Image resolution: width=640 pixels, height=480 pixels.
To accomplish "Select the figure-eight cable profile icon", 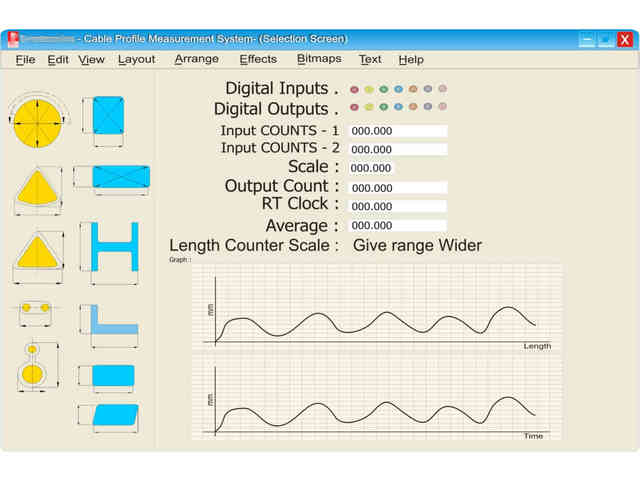I will 32,371.
